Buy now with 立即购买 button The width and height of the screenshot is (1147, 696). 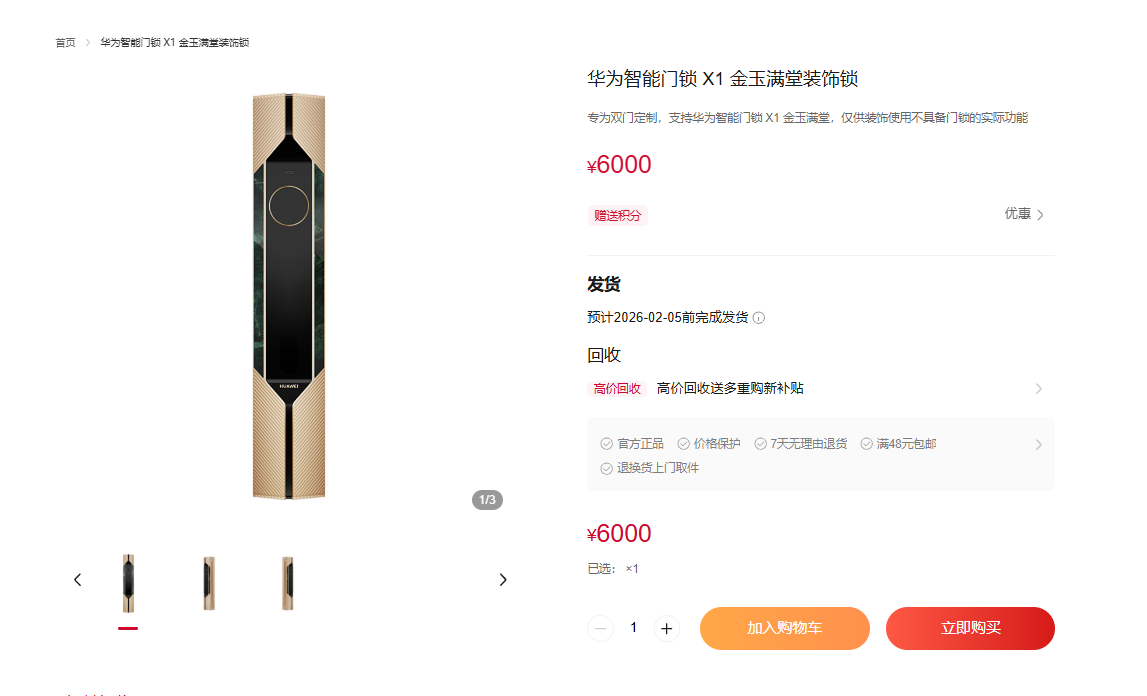pyautogui.click(x=970, y=628)
